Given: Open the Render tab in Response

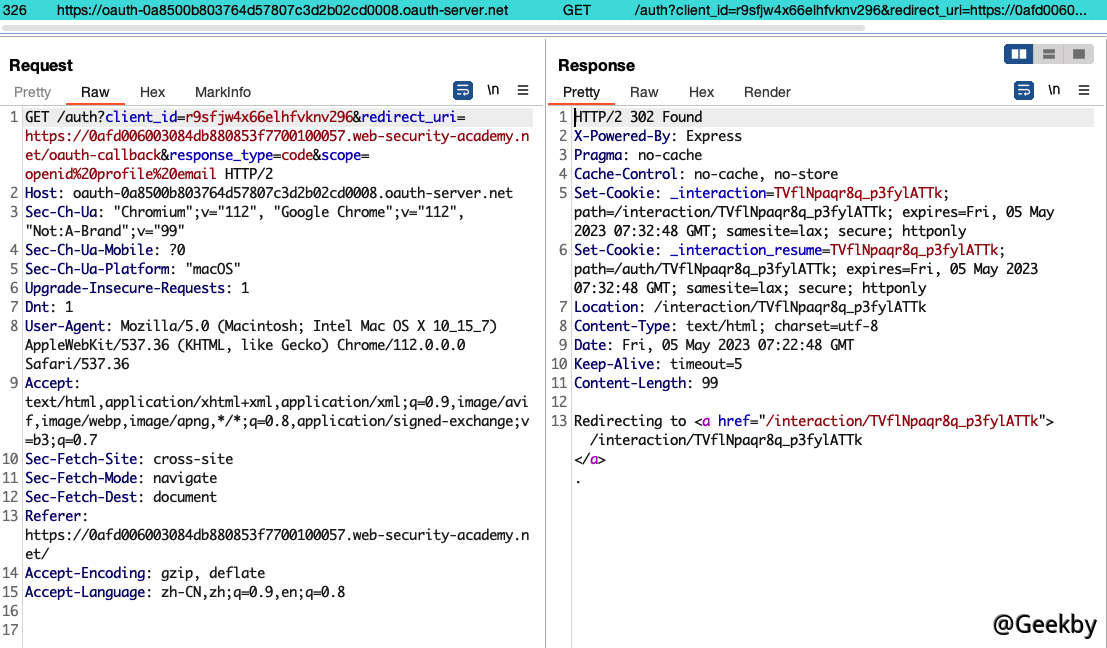Looking at the screenshot, I should point(767,92).
